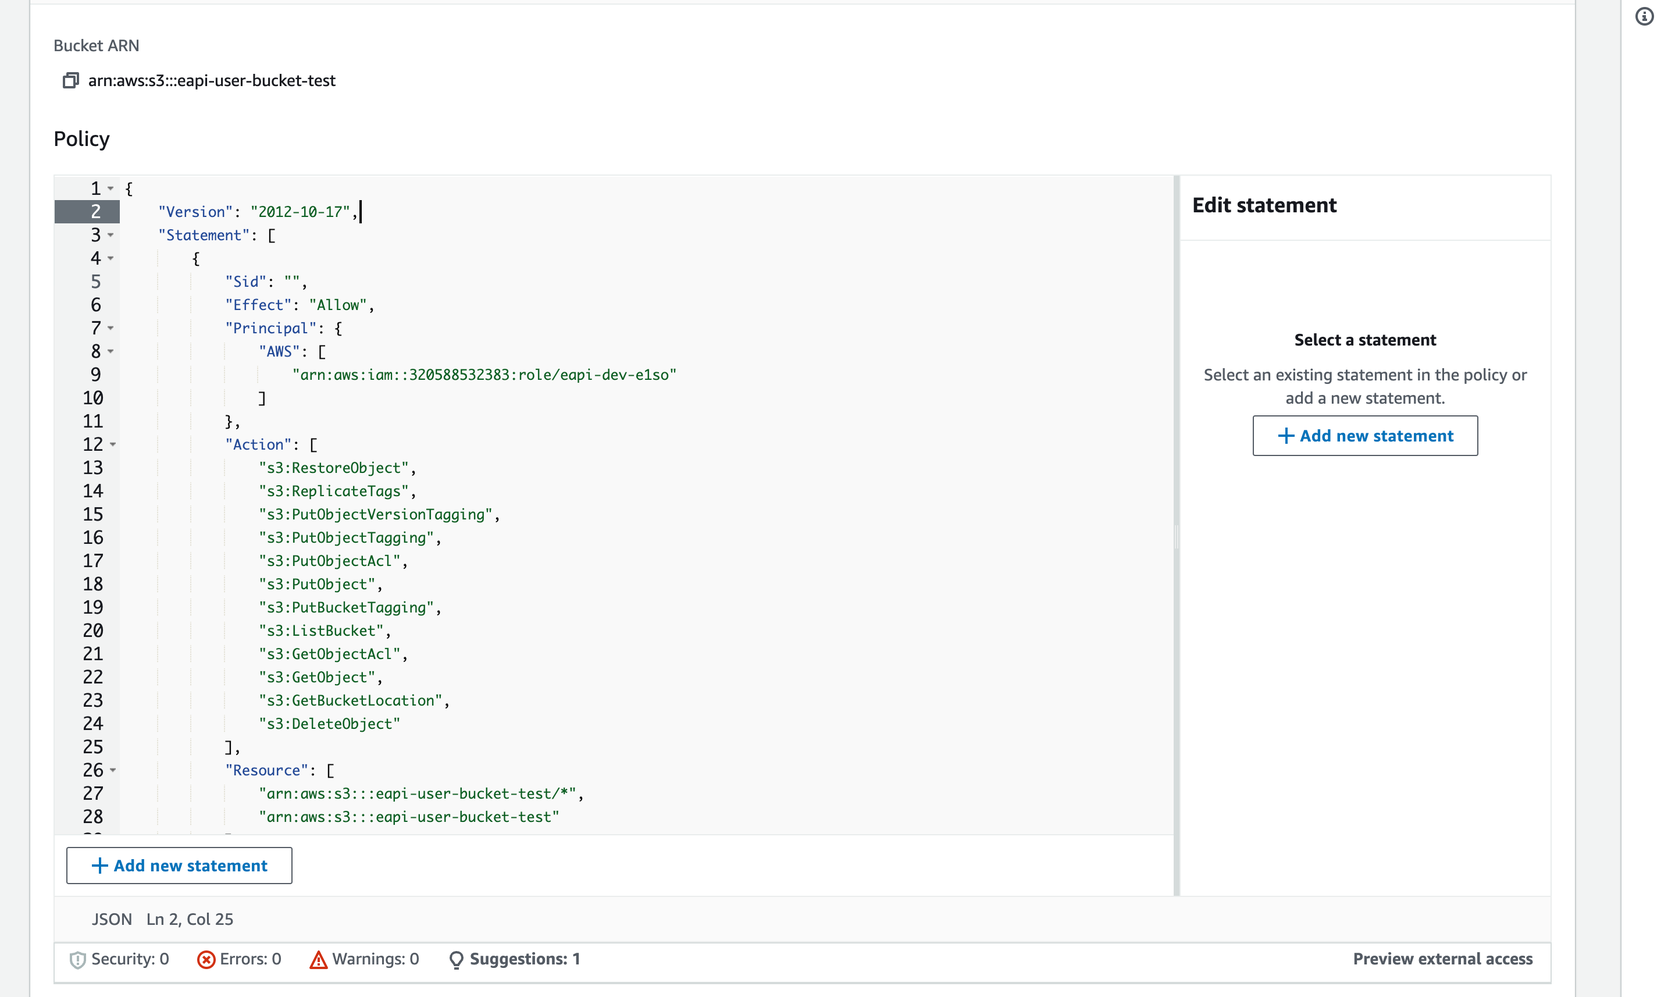The image size is (1668, 997).
Task: Click the "s3:PutObject" line 18
Action: pyautogui.click(x=320, y=584)
